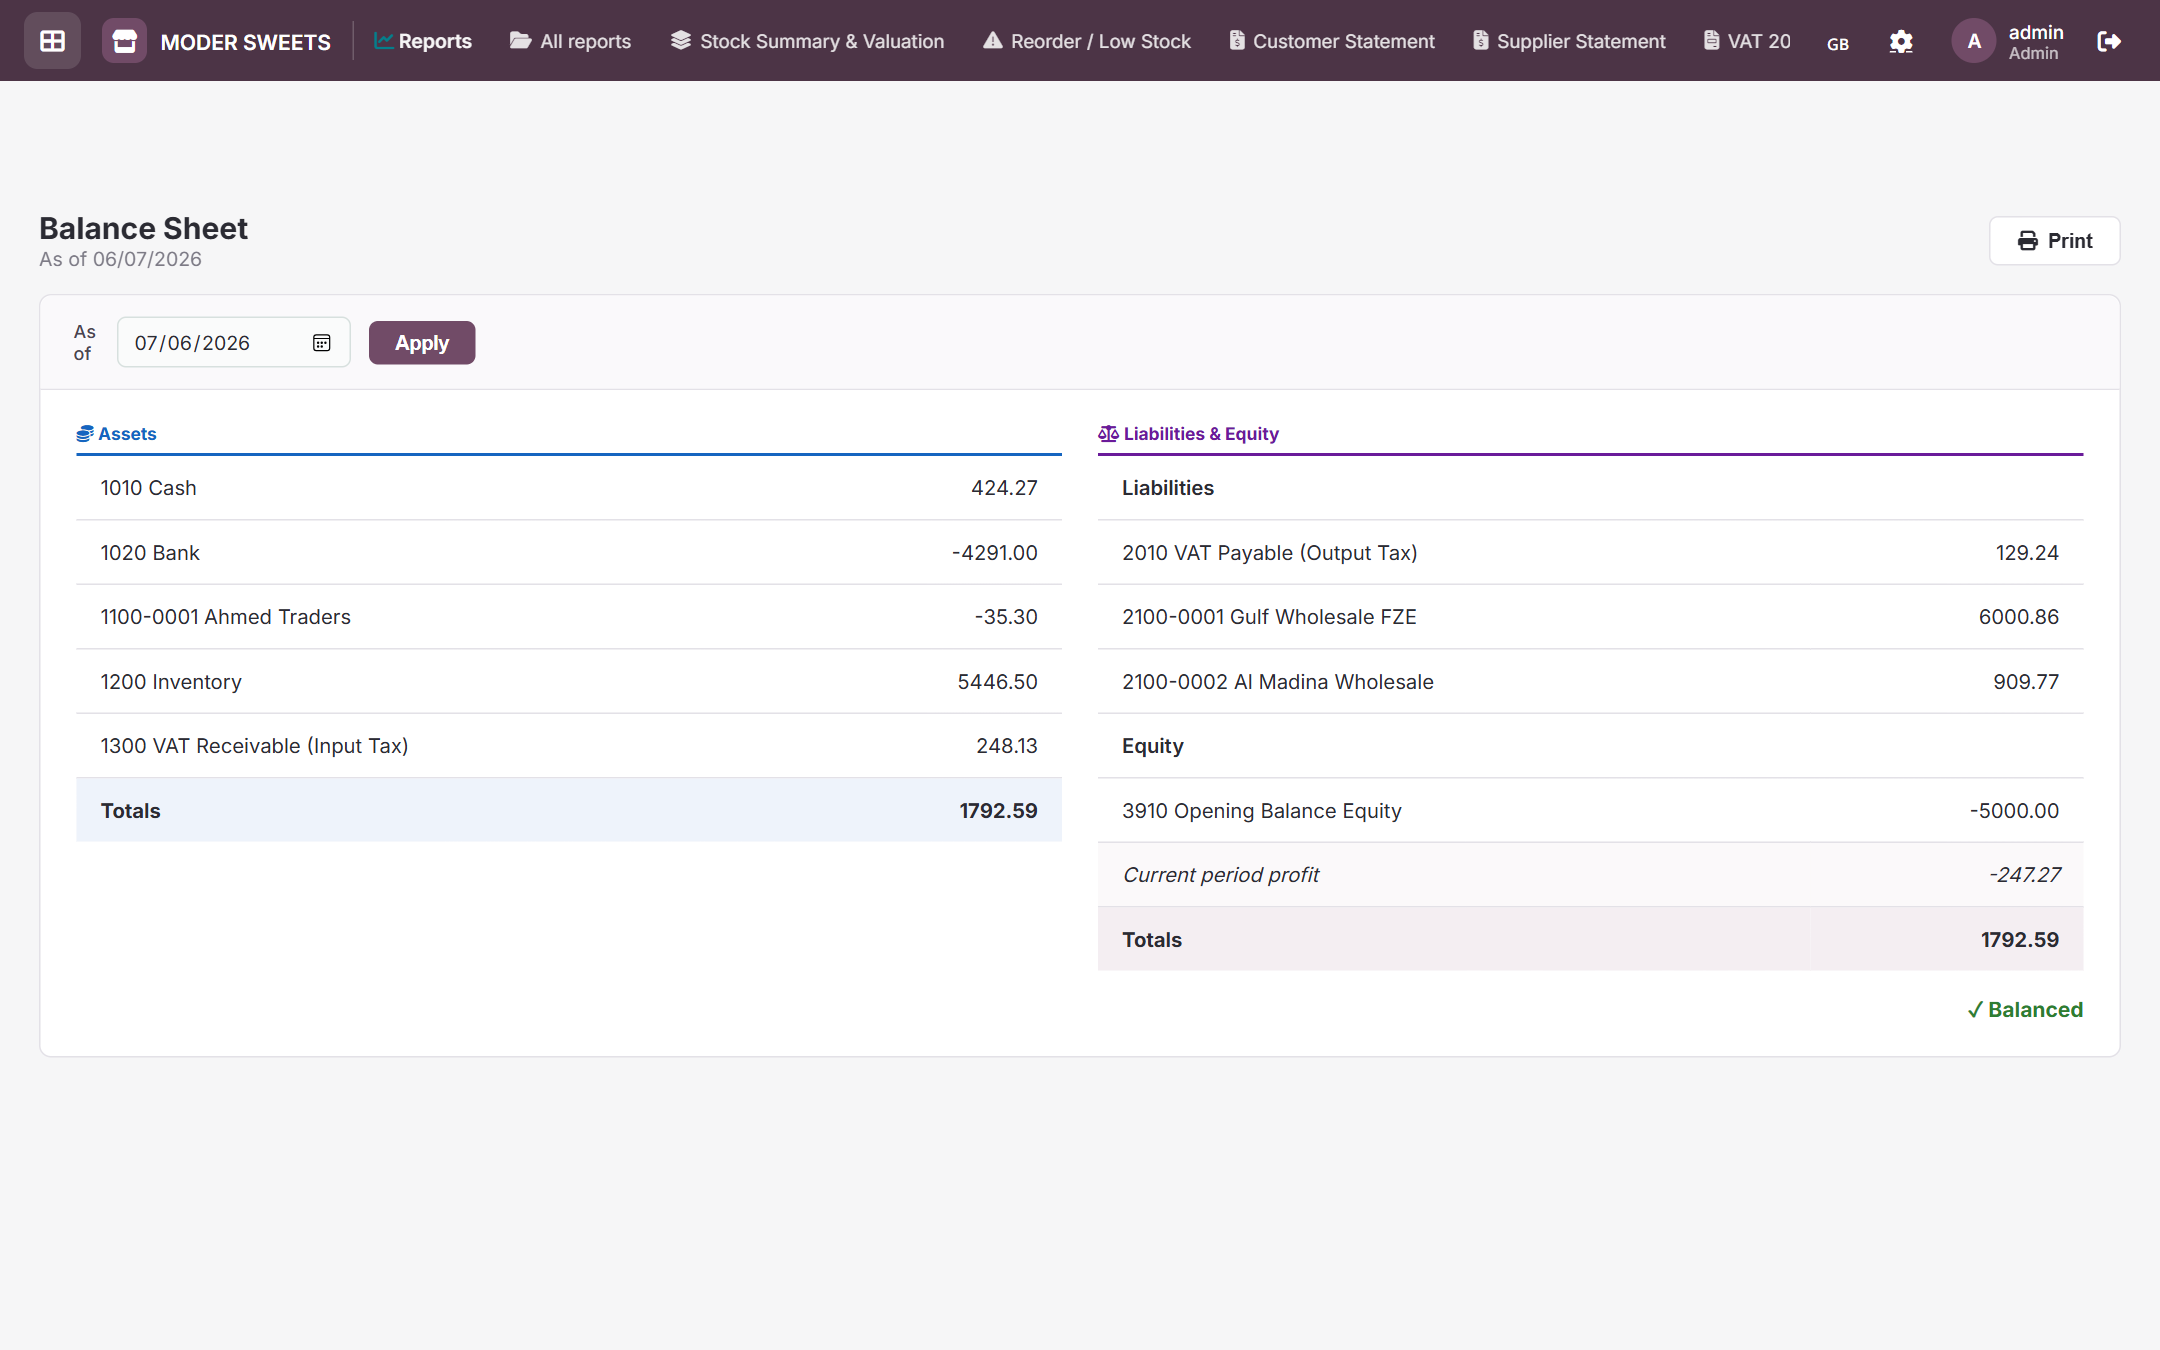Viewport: 2160px width, 1350px height.
Task: Select 3910 Opening Balance Equity row
Action: (x=1590, y=811)
